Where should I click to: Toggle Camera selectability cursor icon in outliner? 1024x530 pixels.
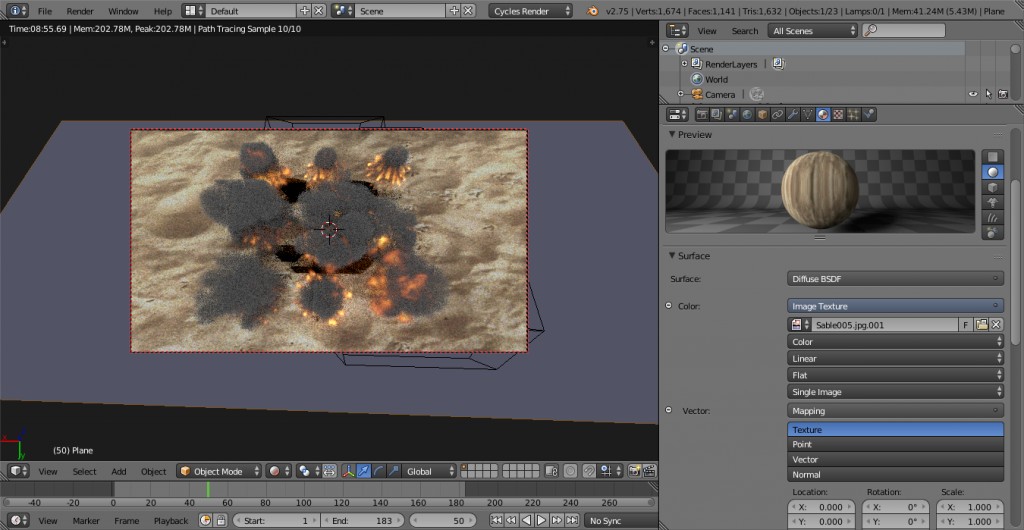point(988,95)
